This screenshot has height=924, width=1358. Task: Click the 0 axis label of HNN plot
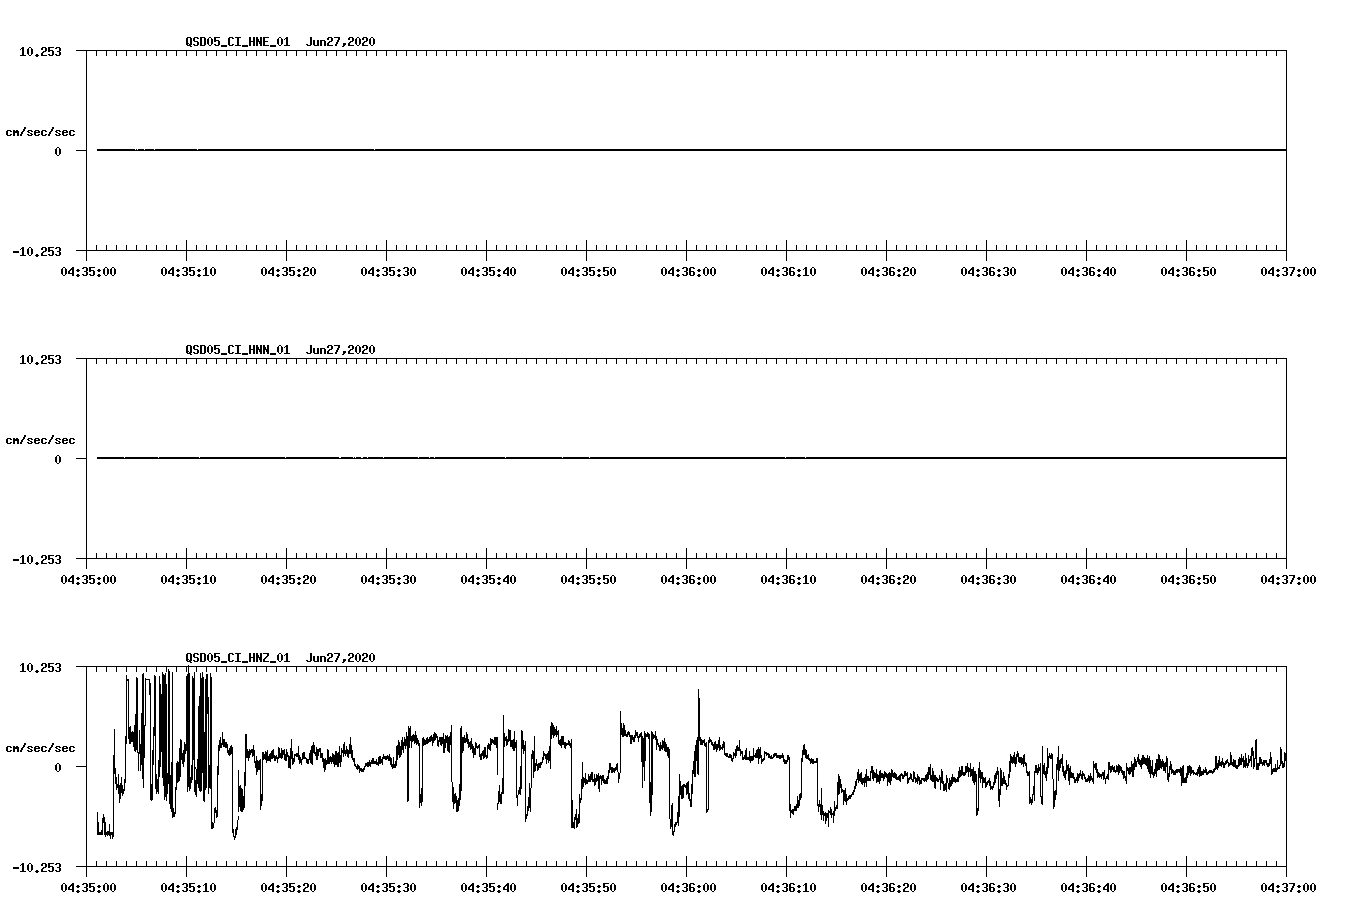pyautogui.click(x=58, y=459)
